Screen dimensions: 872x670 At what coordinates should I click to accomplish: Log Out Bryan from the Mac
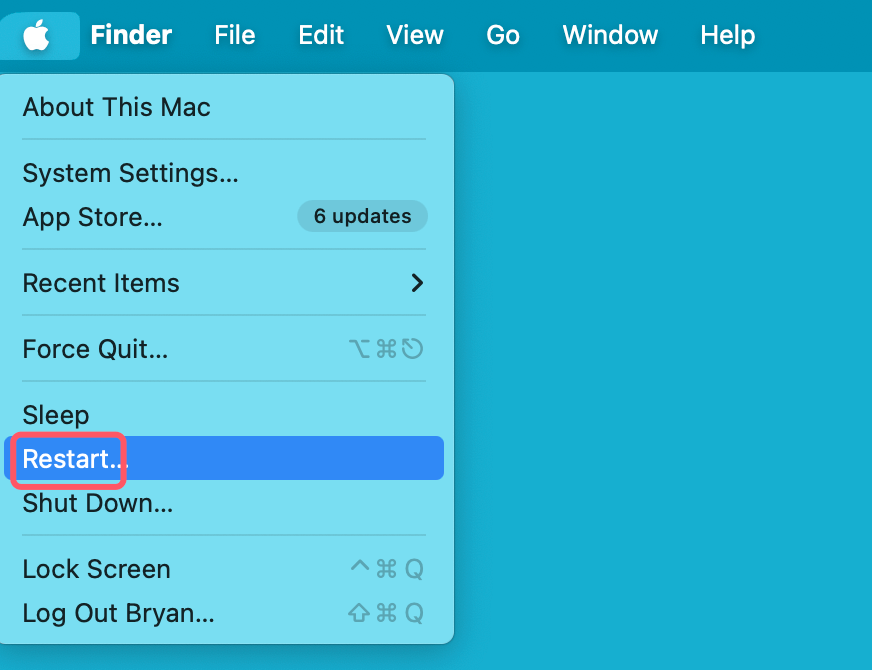click(118, 613)
